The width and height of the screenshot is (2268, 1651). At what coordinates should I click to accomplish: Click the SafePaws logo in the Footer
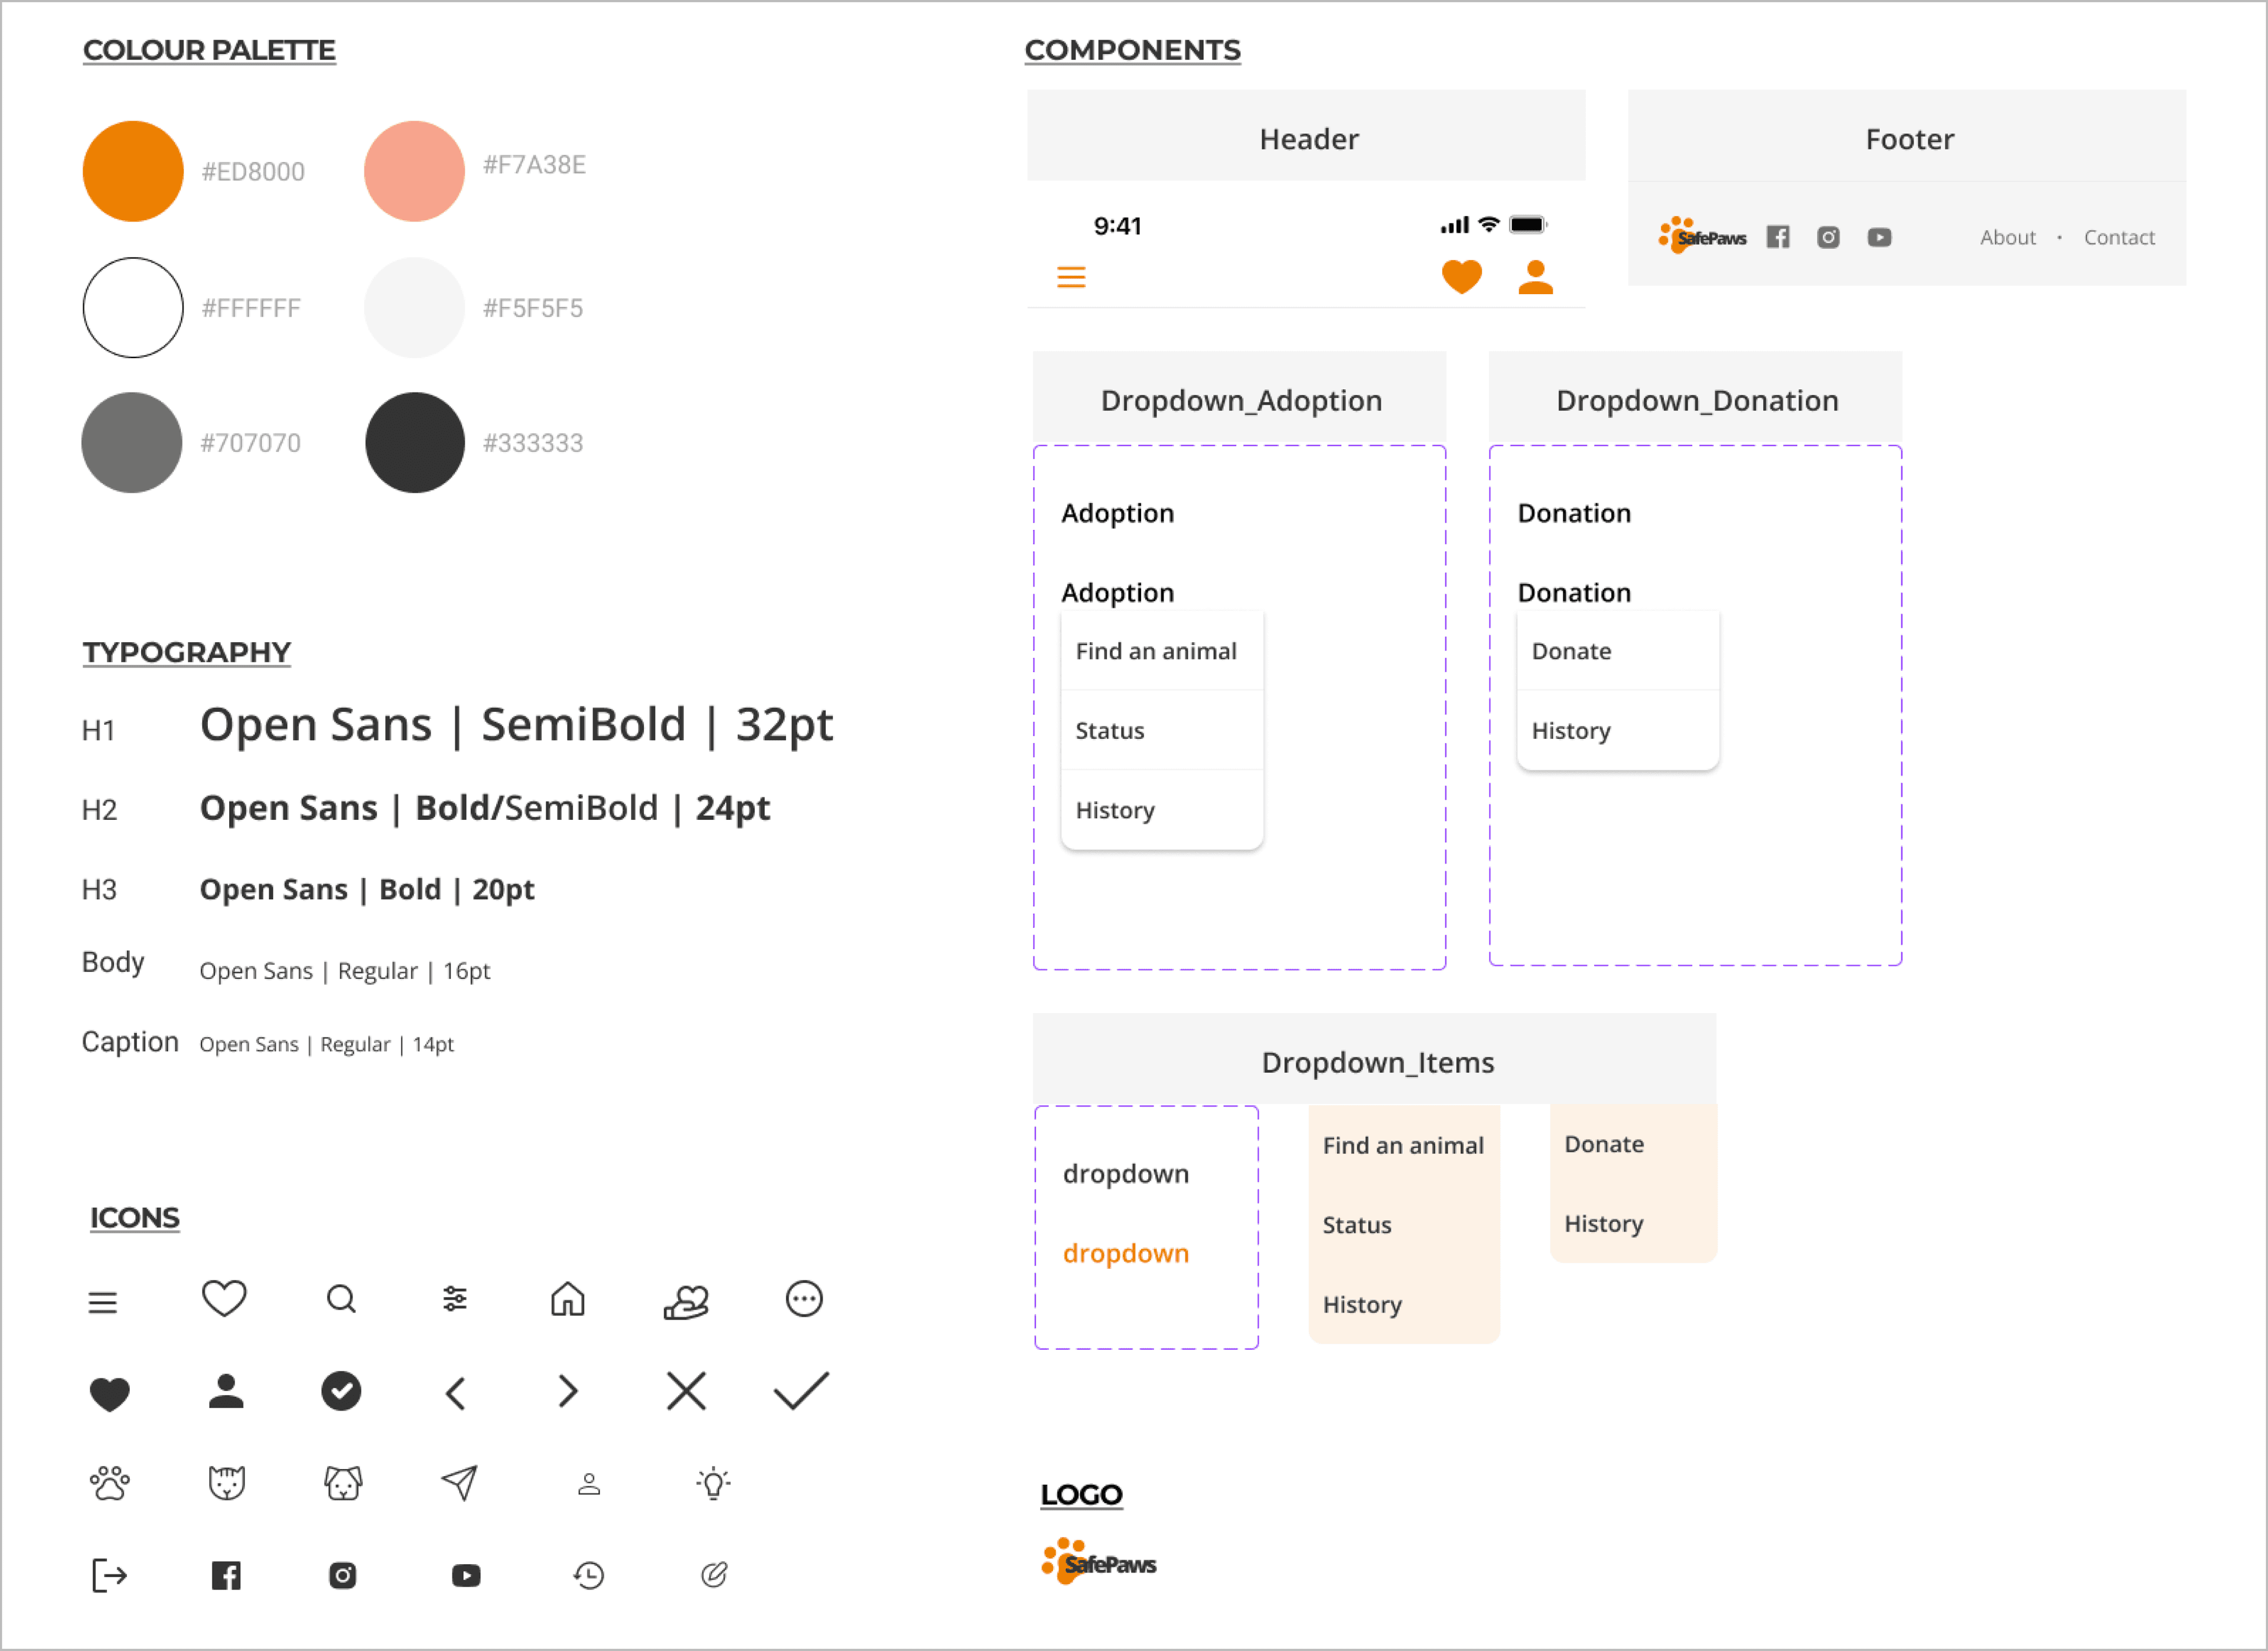pyautogui.click(x=1703, y=236)
